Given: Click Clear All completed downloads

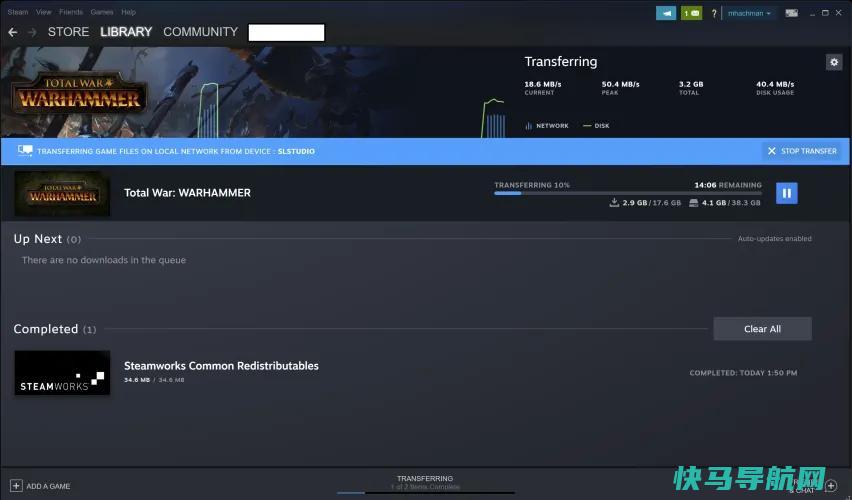Looking at the screenshot, I should (762, 329).
